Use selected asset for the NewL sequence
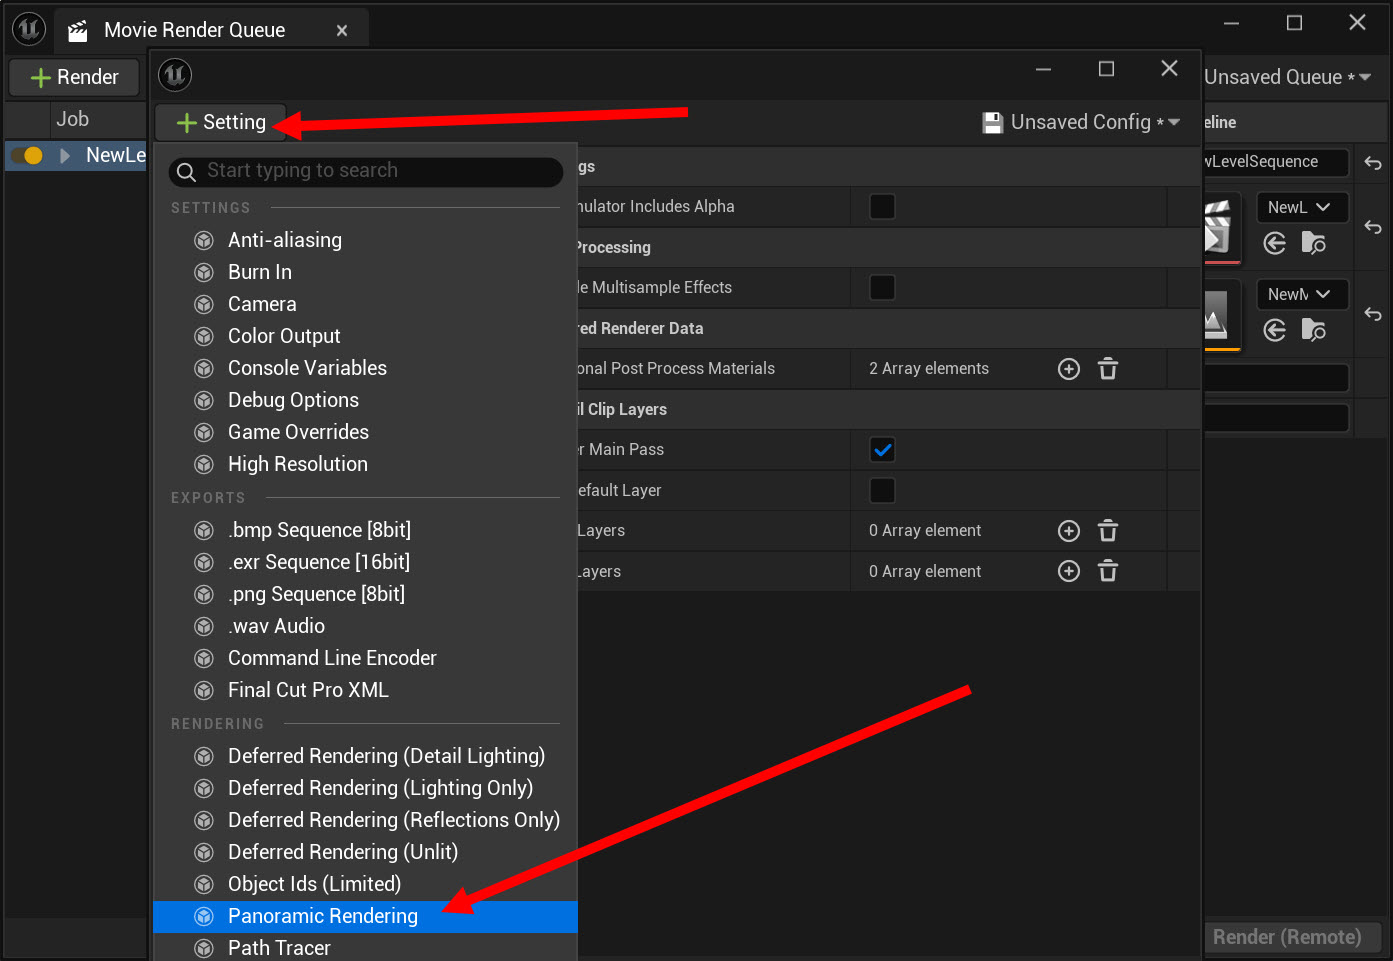Image resolution: width=1393 pixels, height=961 pixels. (x=1274, y=243)
